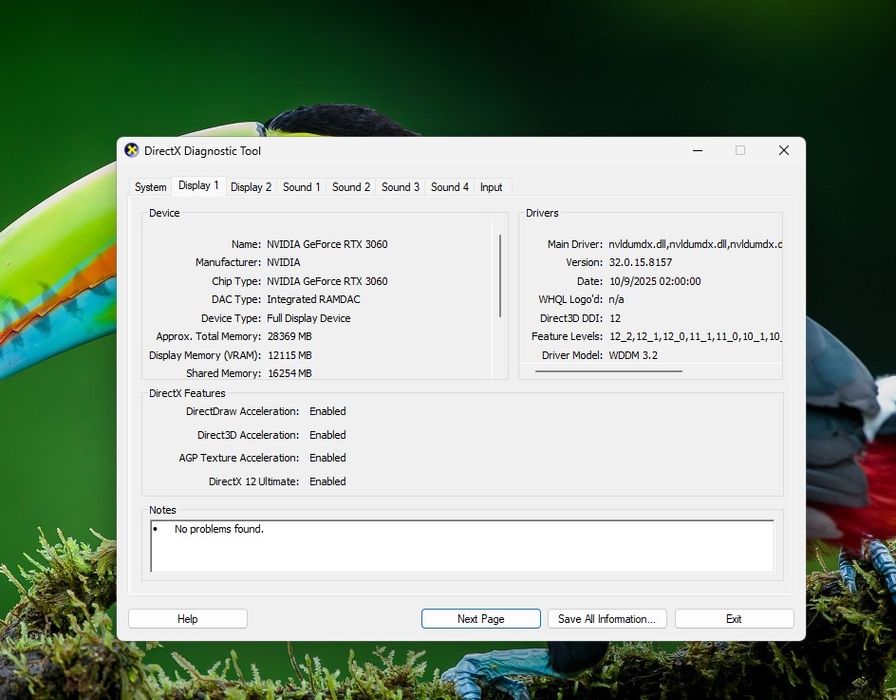Click the 28369 MB total memory value
This screenshot has width=896, height=700.
pyautogui.click(x=290, y=337)
